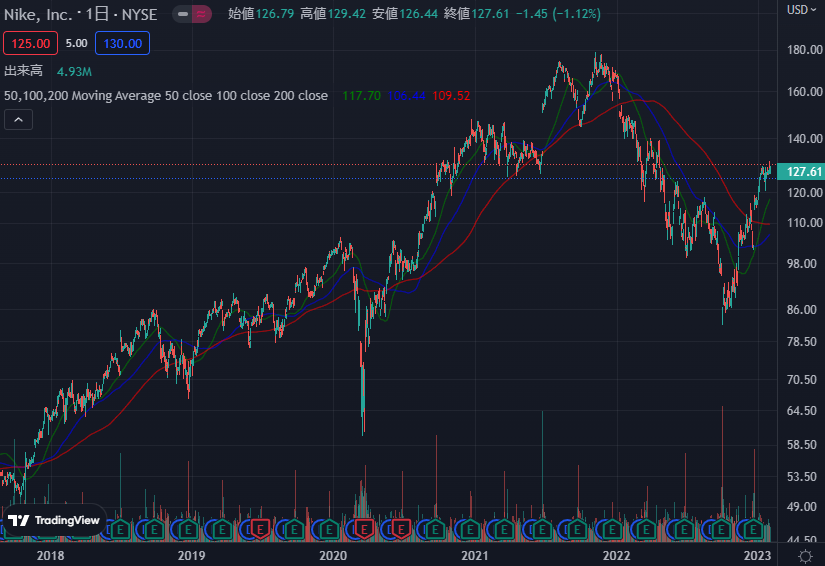Viewport: 825px width, 566px height.
Task: Click green earnings marker above the 2022 label
Action: coord(611,529)
